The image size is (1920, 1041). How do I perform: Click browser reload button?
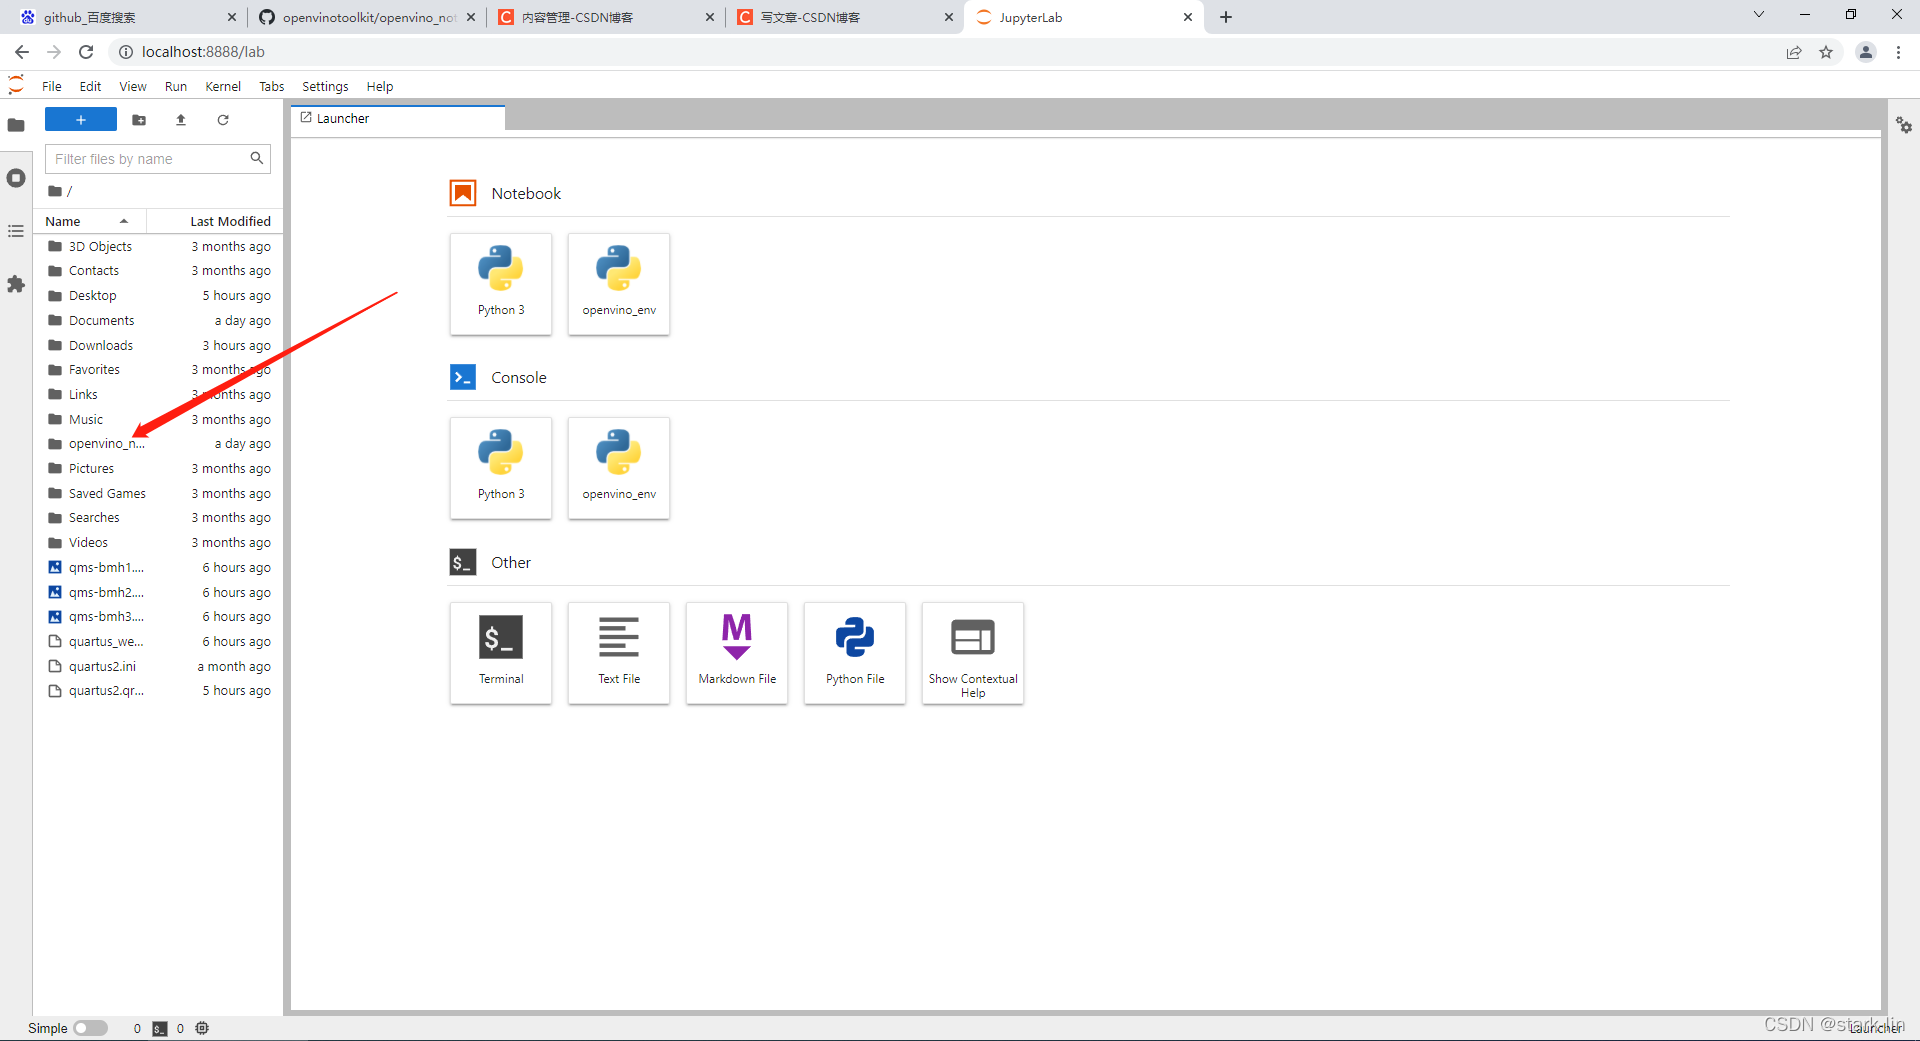point(86,52)
